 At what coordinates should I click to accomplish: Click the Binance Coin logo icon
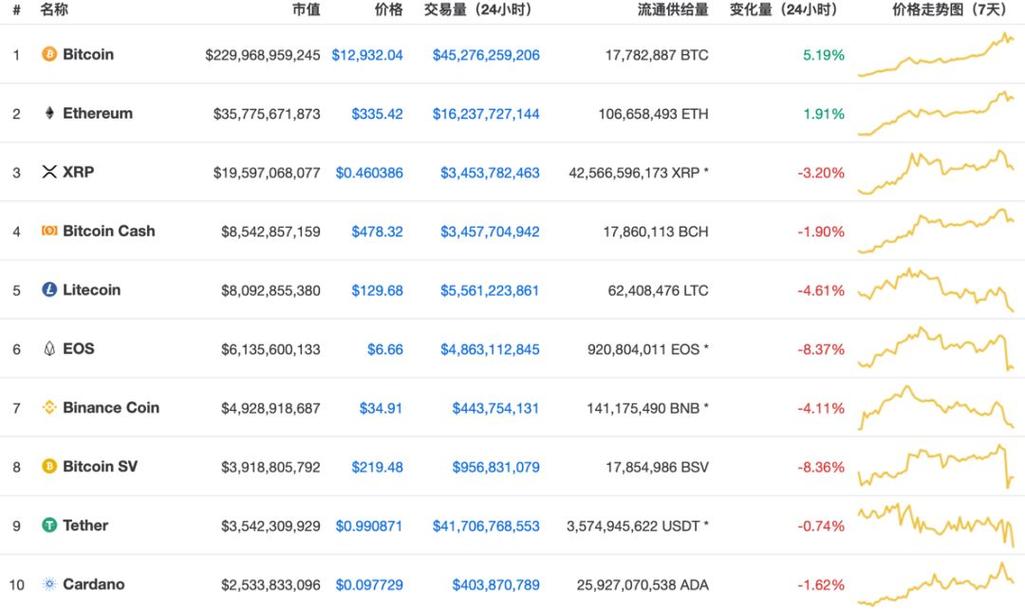49,407
